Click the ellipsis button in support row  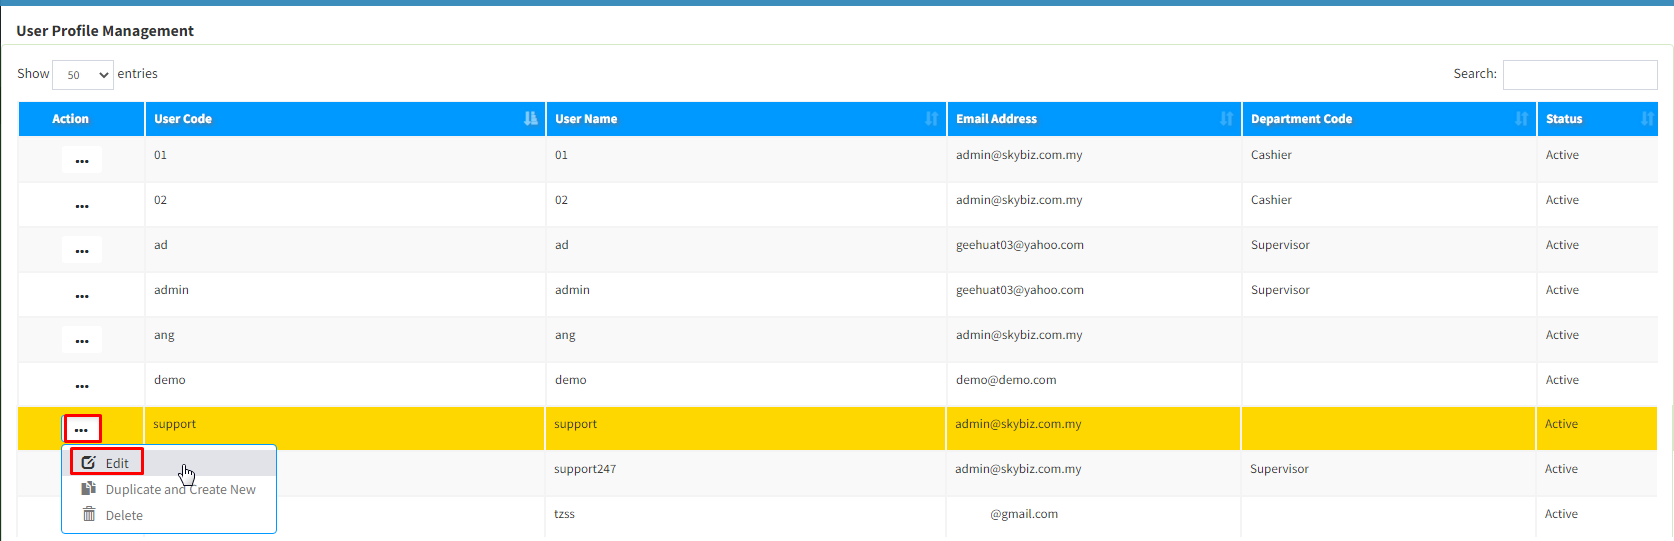point(82,429)
